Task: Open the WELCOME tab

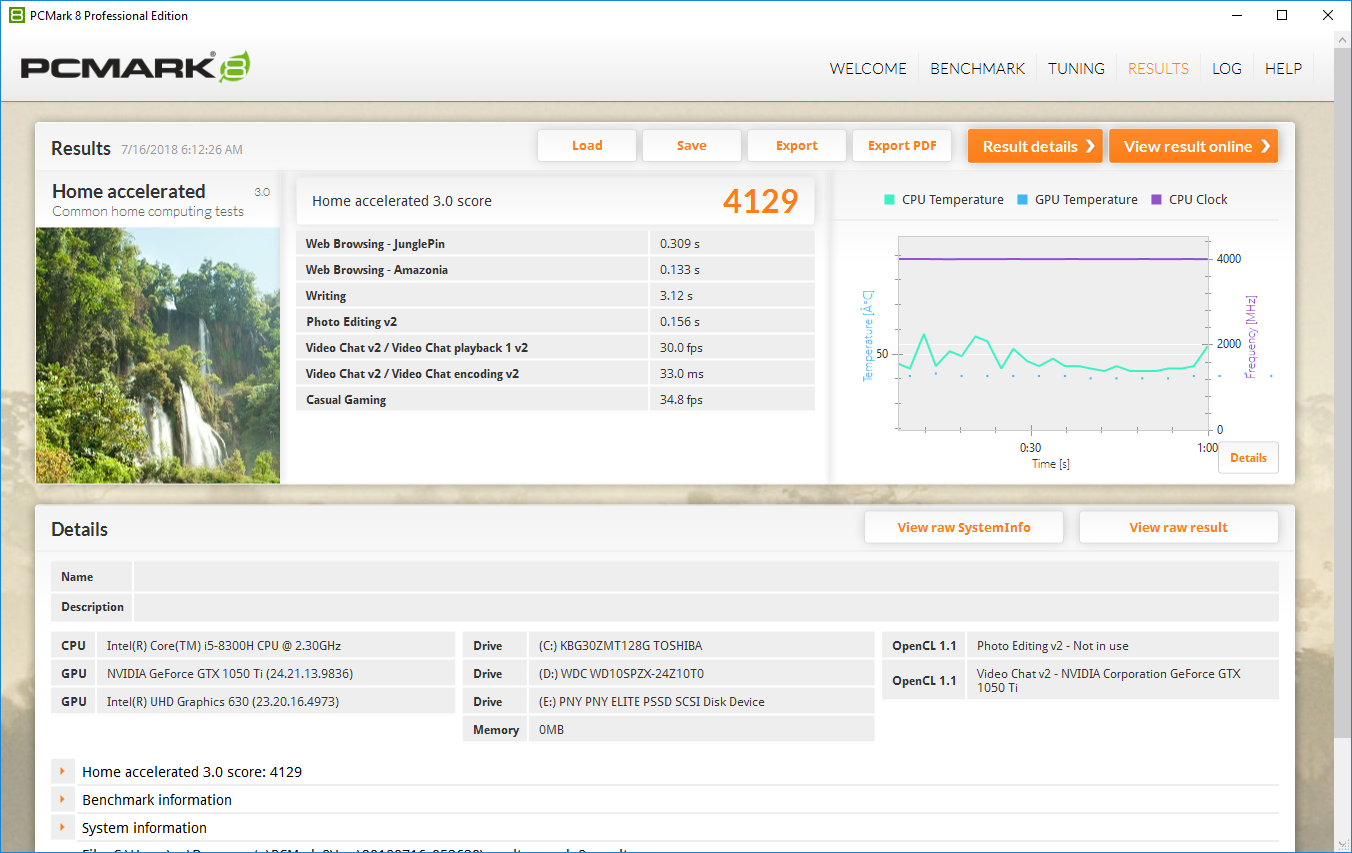Action: point(868,69)
